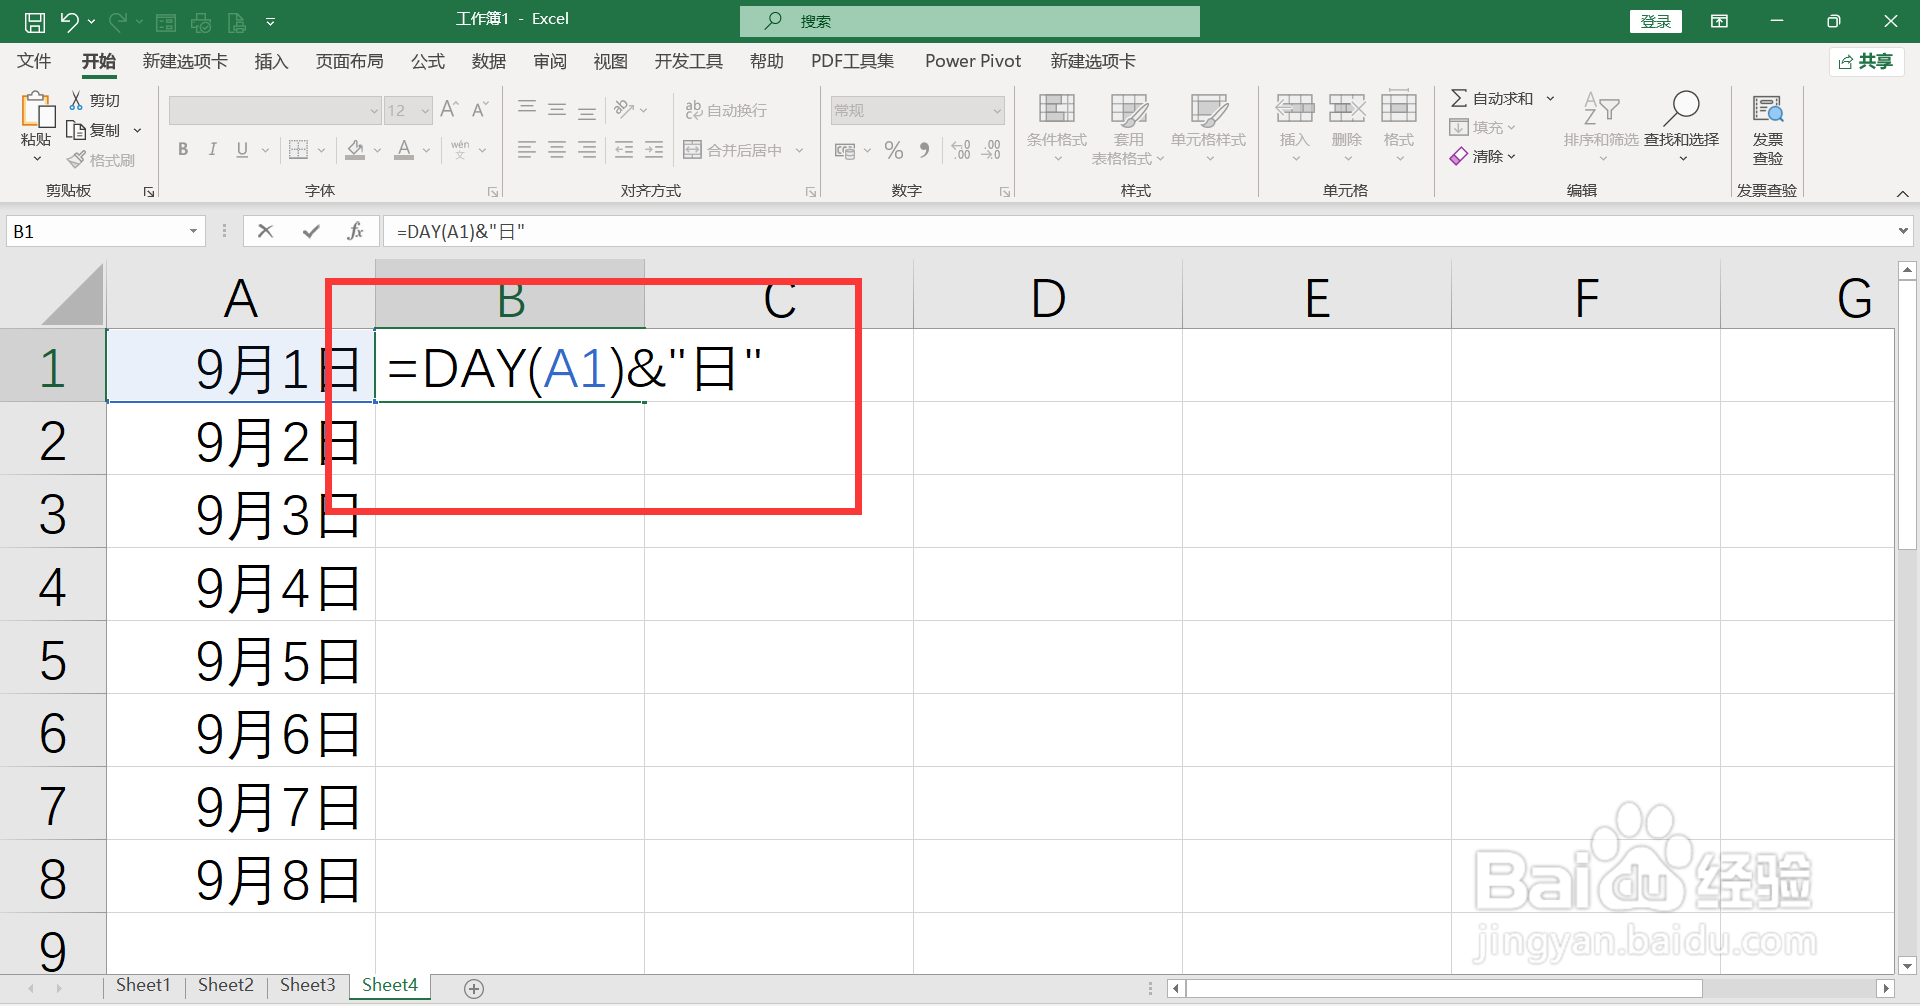Toggle Underline formatting
Screen dimensions: 1920x1006
242,150
